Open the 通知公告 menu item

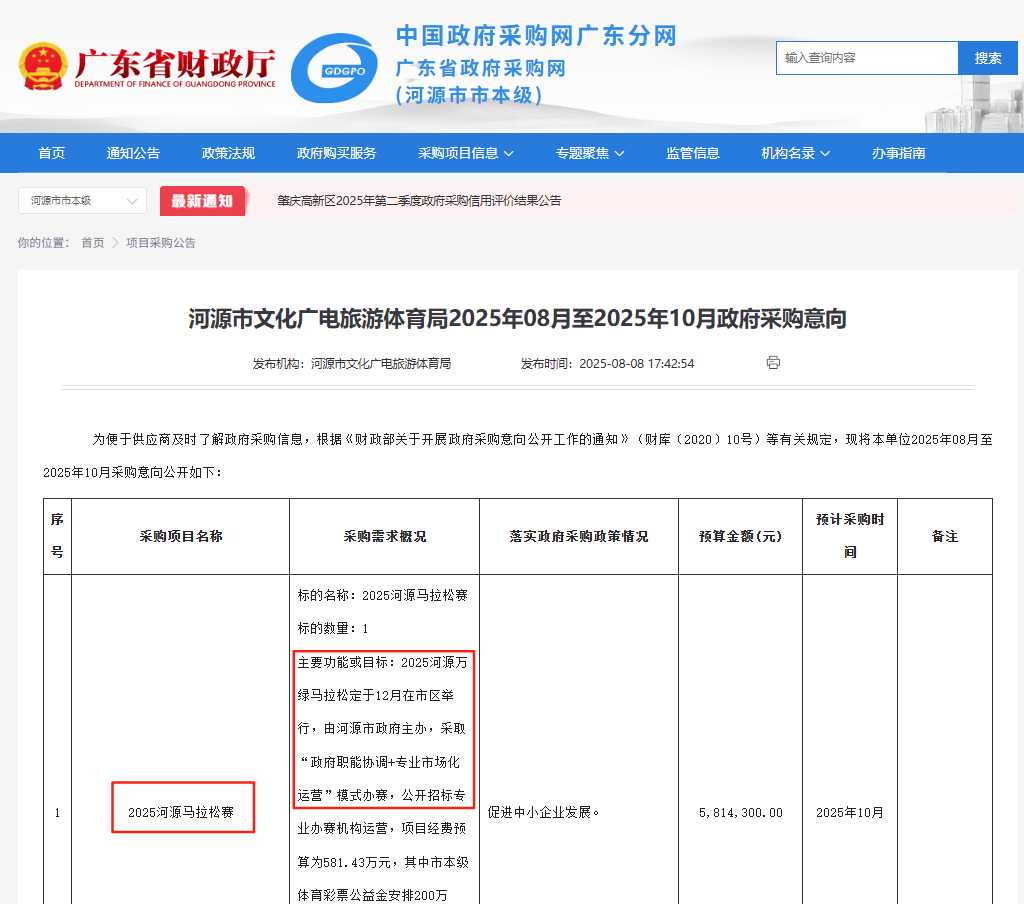pos(133,153)
